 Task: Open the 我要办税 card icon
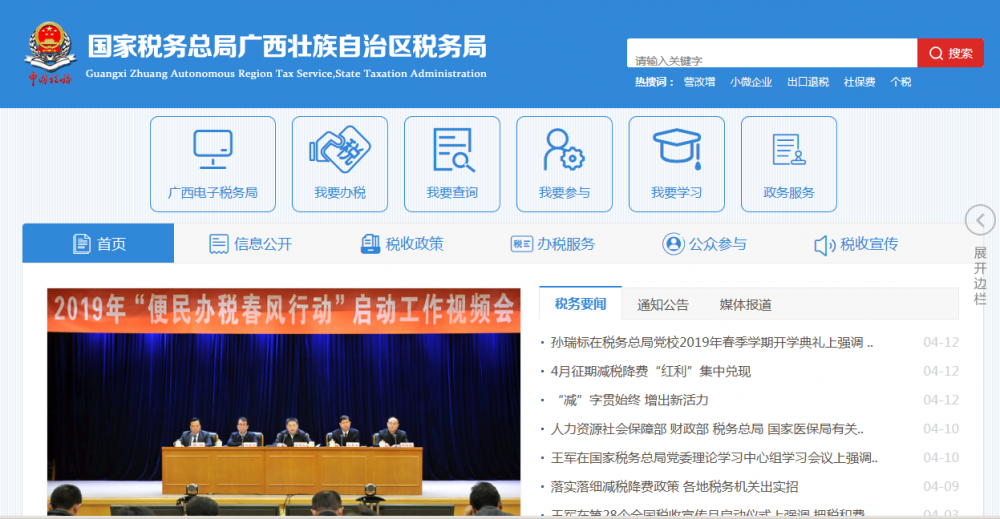point(339,149)
